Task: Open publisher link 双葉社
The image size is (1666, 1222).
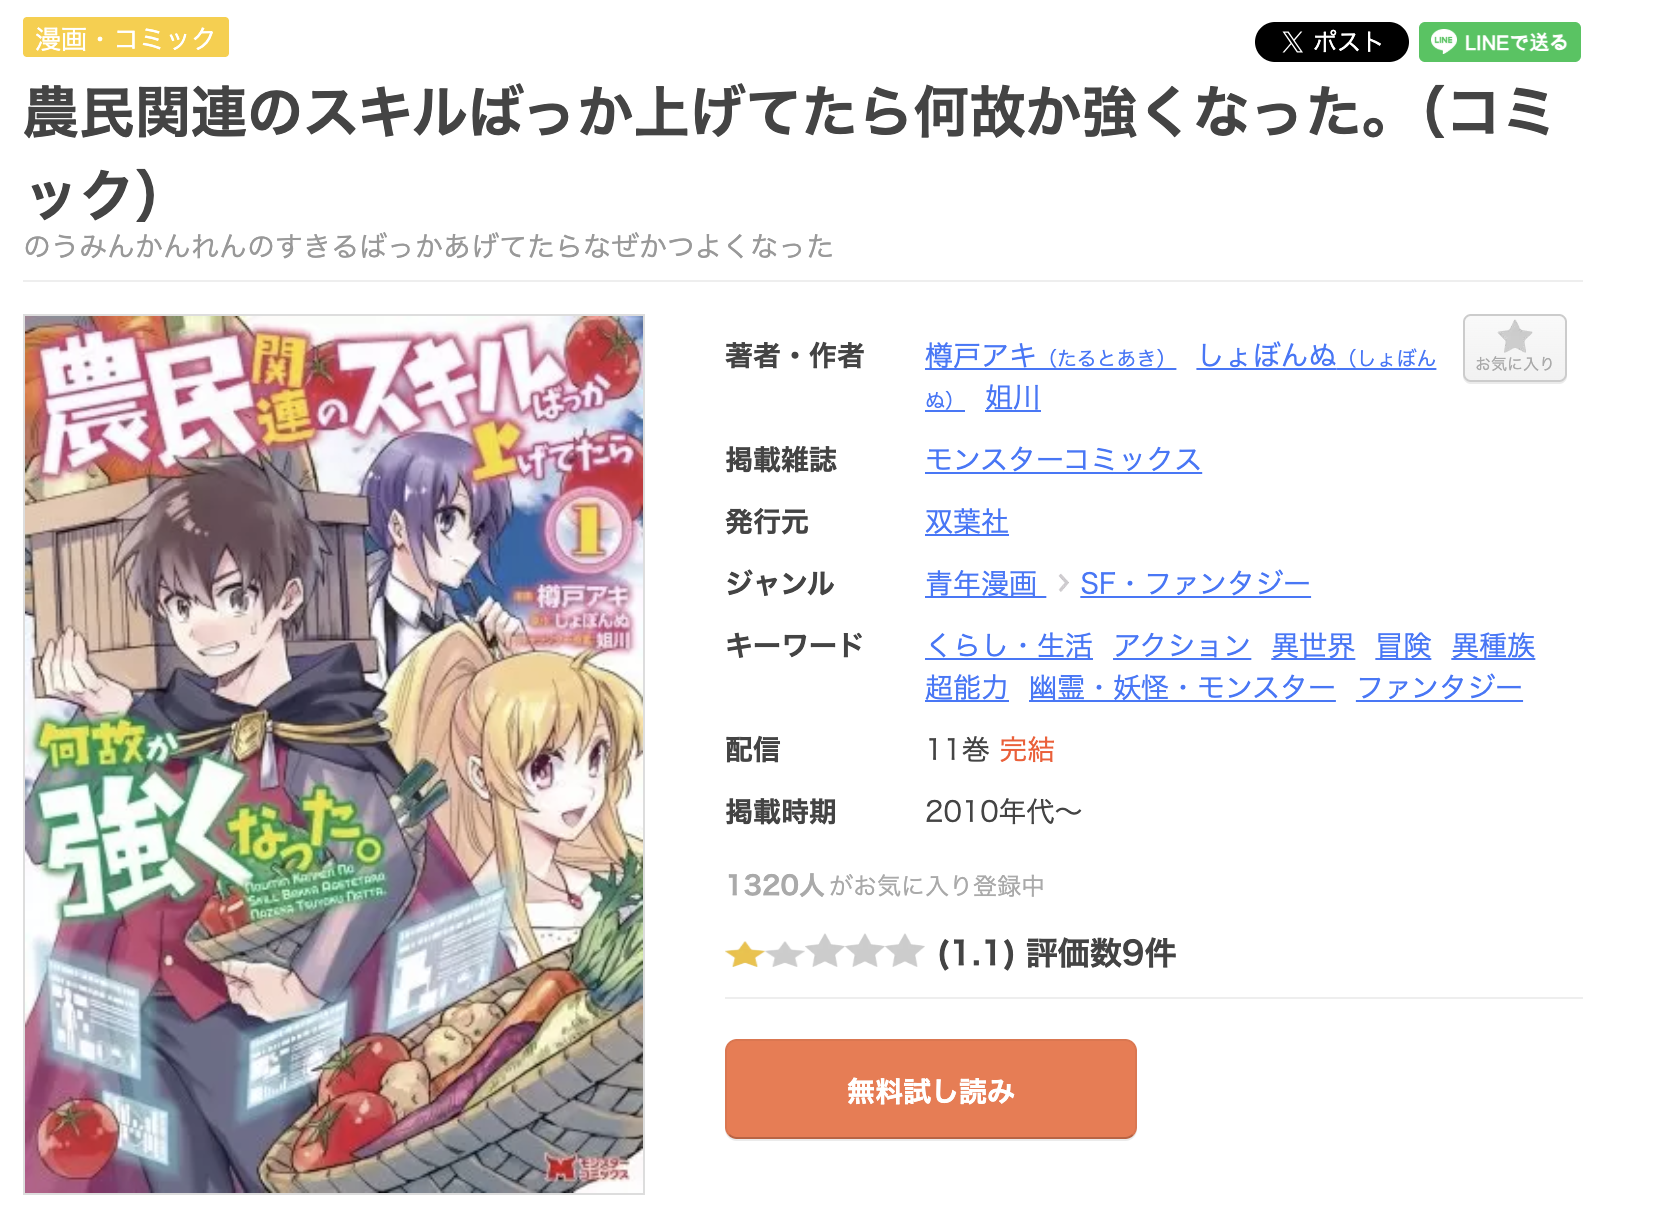Action: [967, 522]
